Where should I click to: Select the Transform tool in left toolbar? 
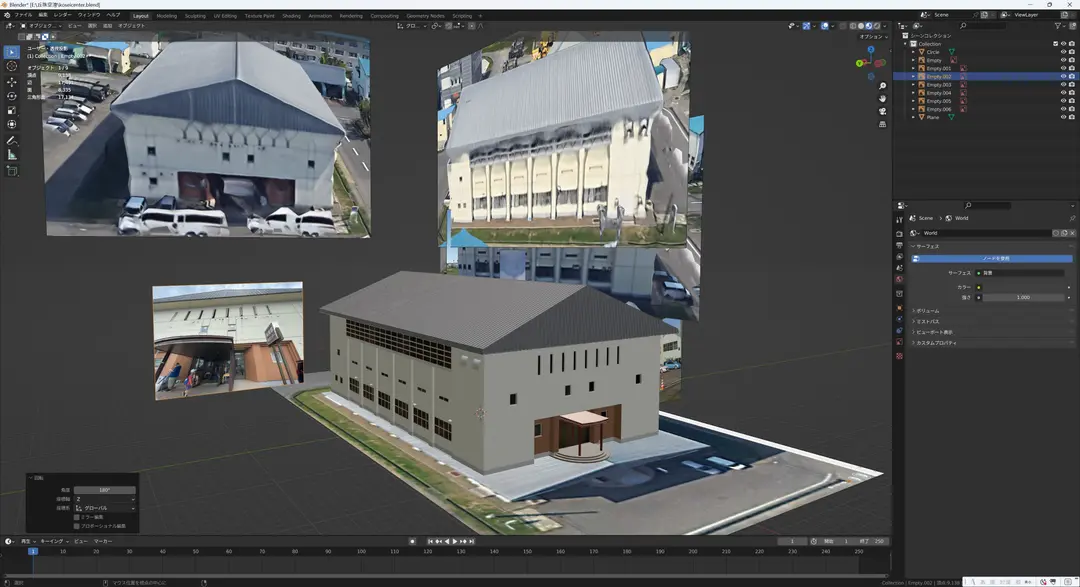[x=12, y=125]
